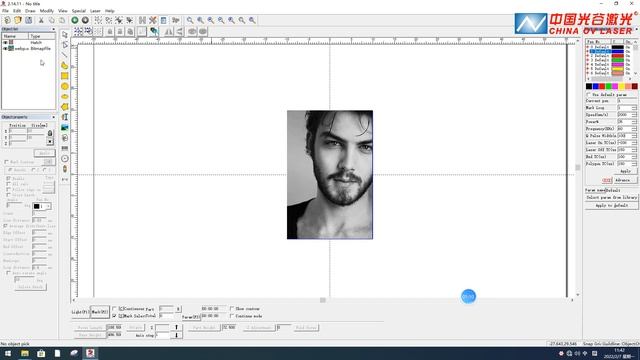Open the Modify menu
Screen dimensions: 640x360
pyautogui.click(x=47, y=11)
